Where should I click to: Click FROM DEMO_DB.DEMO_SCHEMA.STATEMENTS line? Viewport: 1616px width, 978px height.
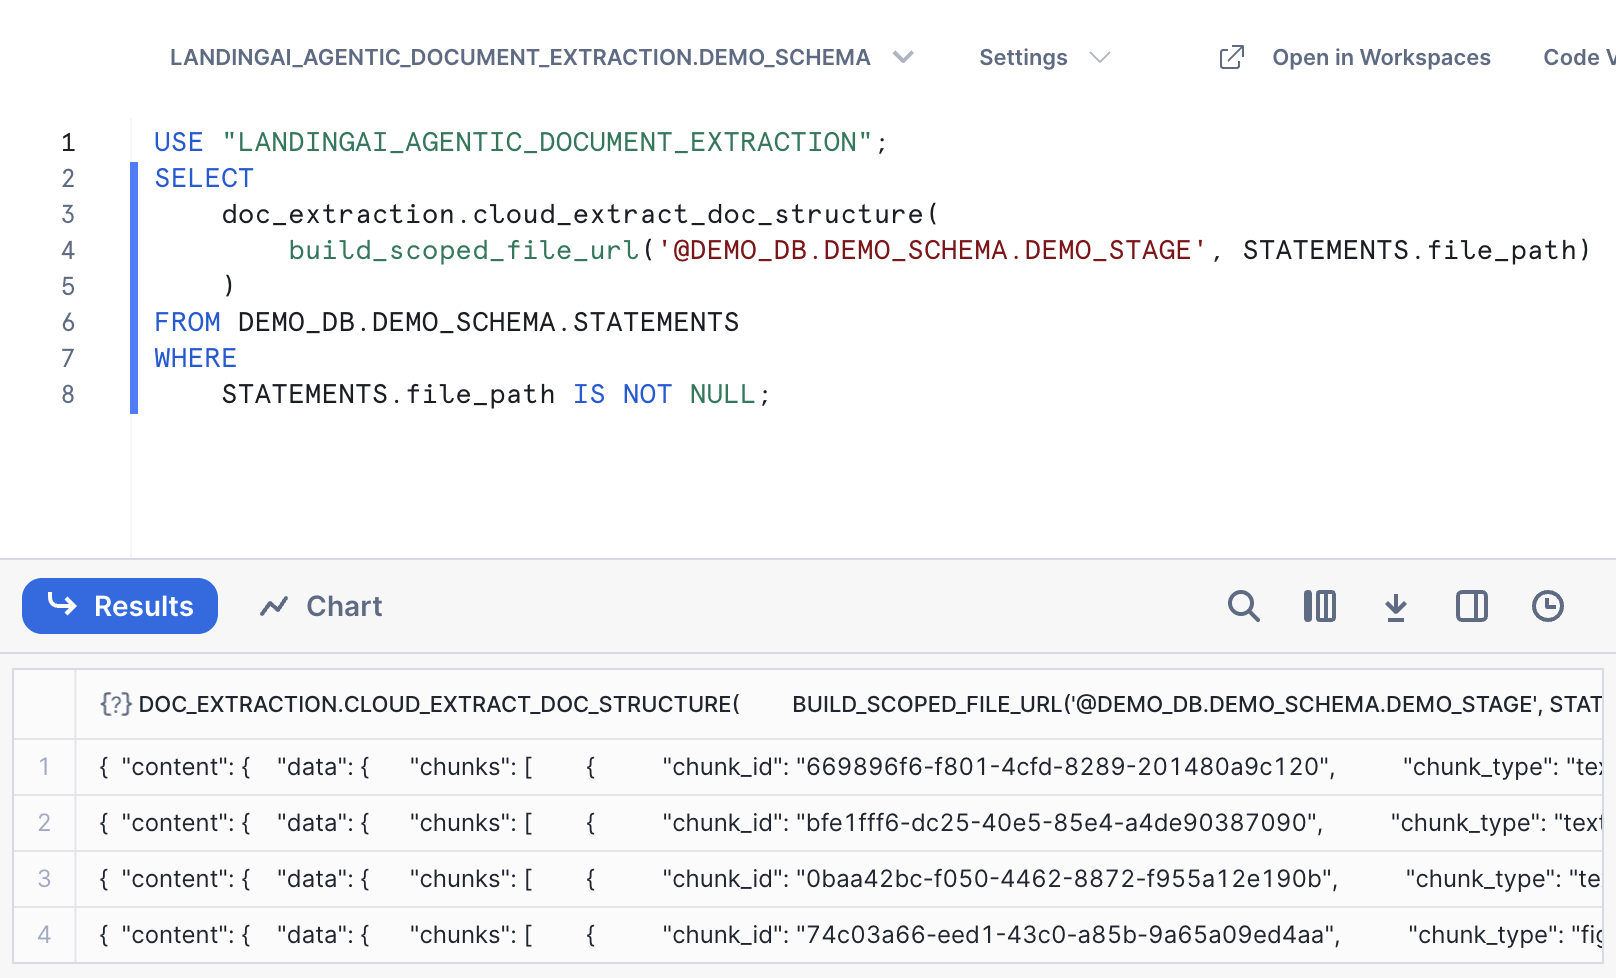446,322
